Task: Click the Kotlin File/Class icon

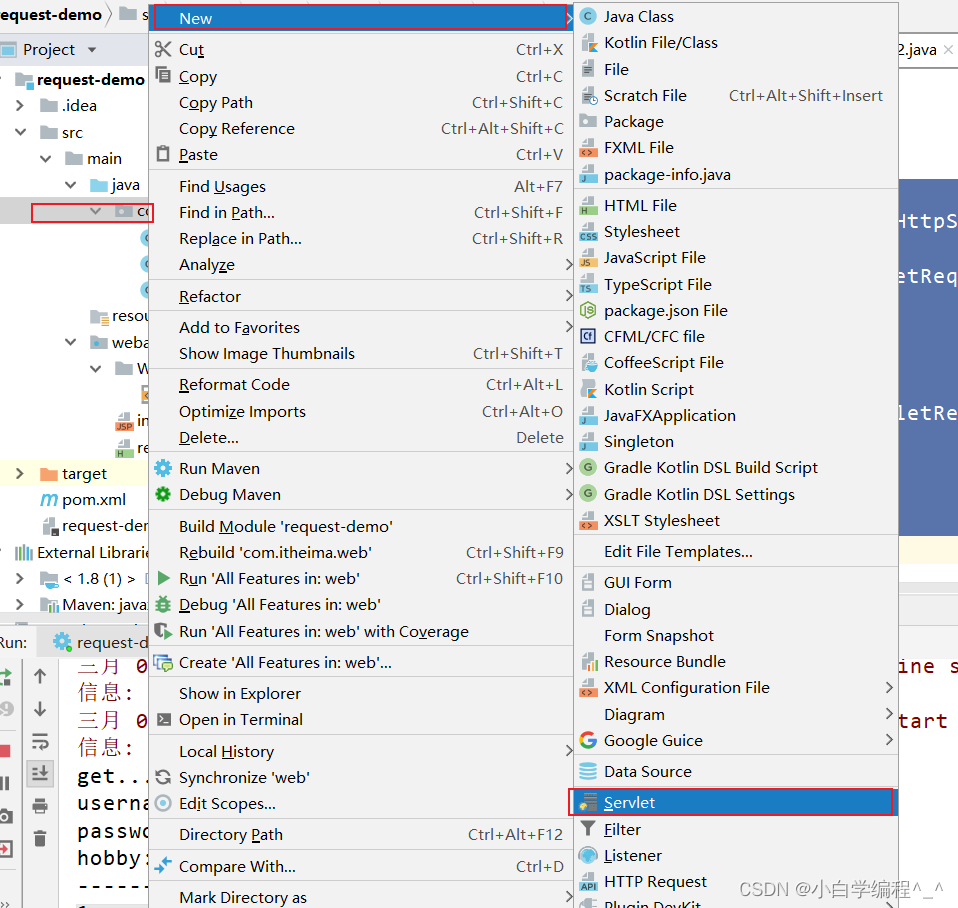Action: (589, 42)
